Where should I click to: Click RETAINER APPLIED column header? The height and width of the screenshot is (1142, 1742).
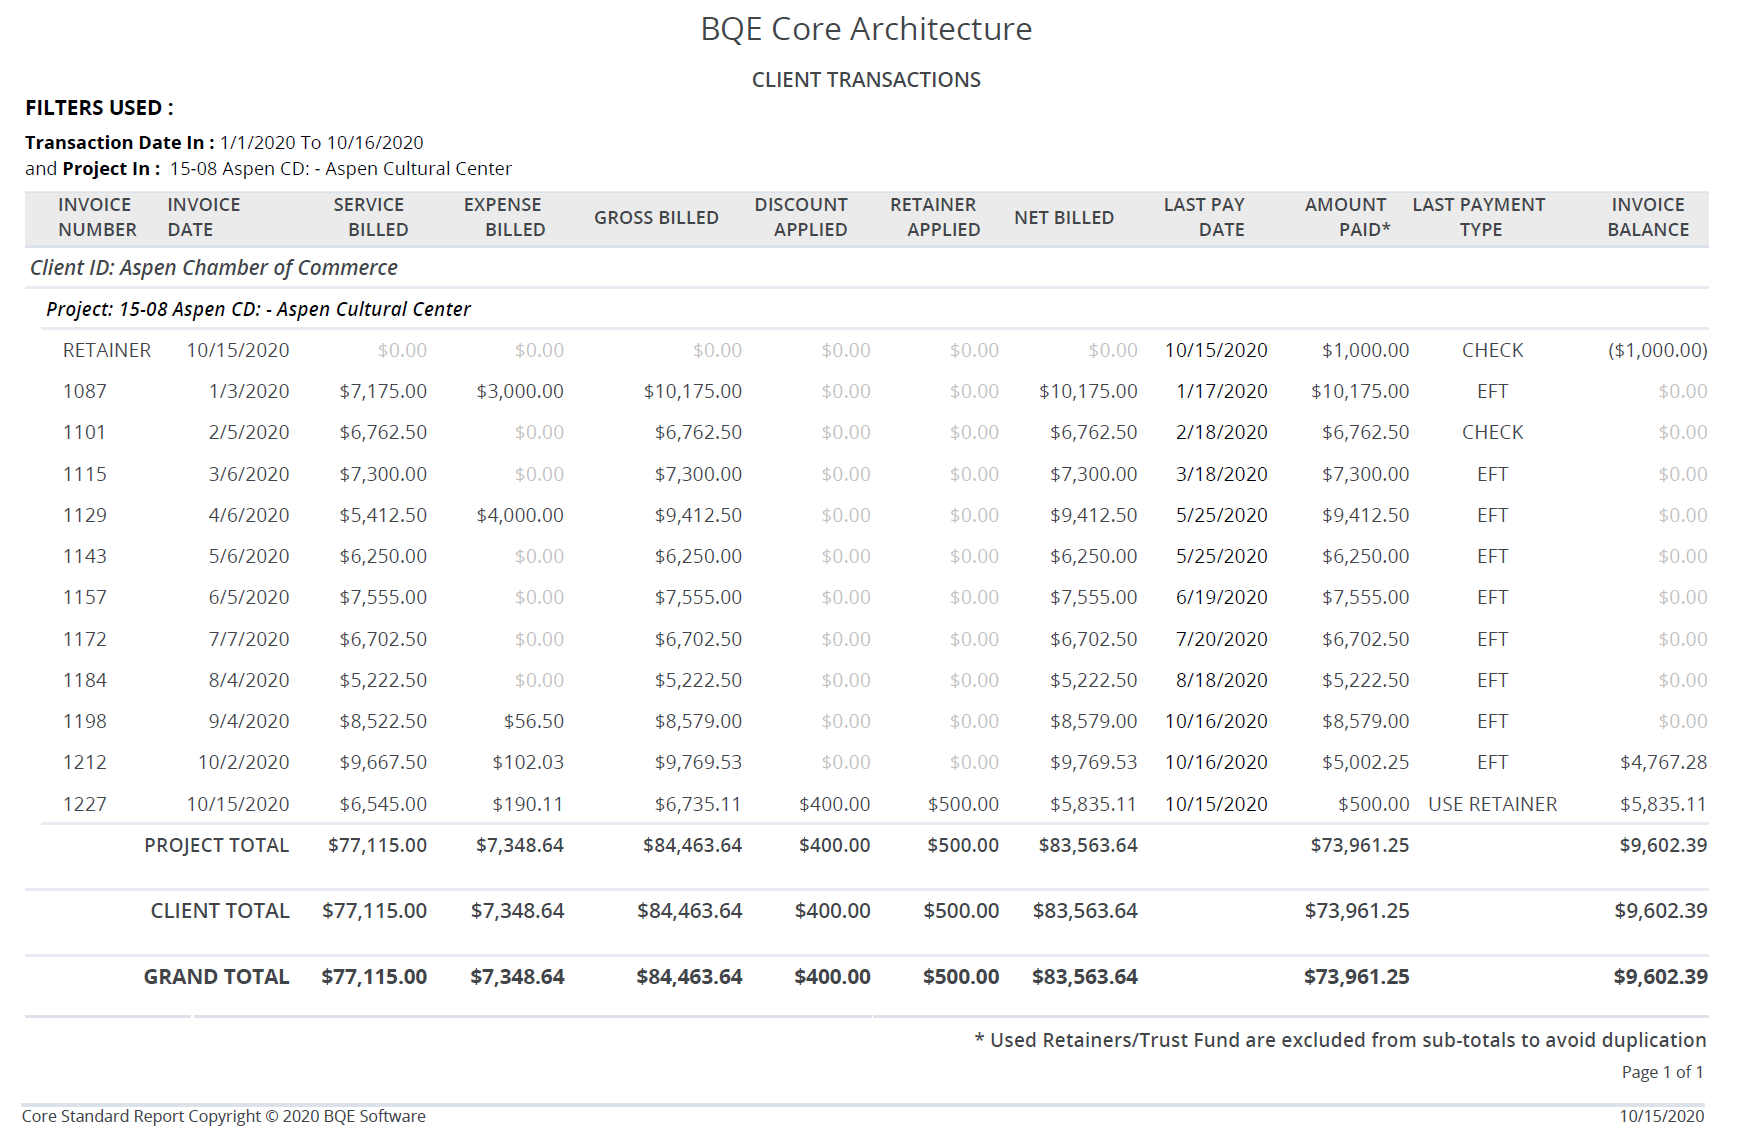935,217
